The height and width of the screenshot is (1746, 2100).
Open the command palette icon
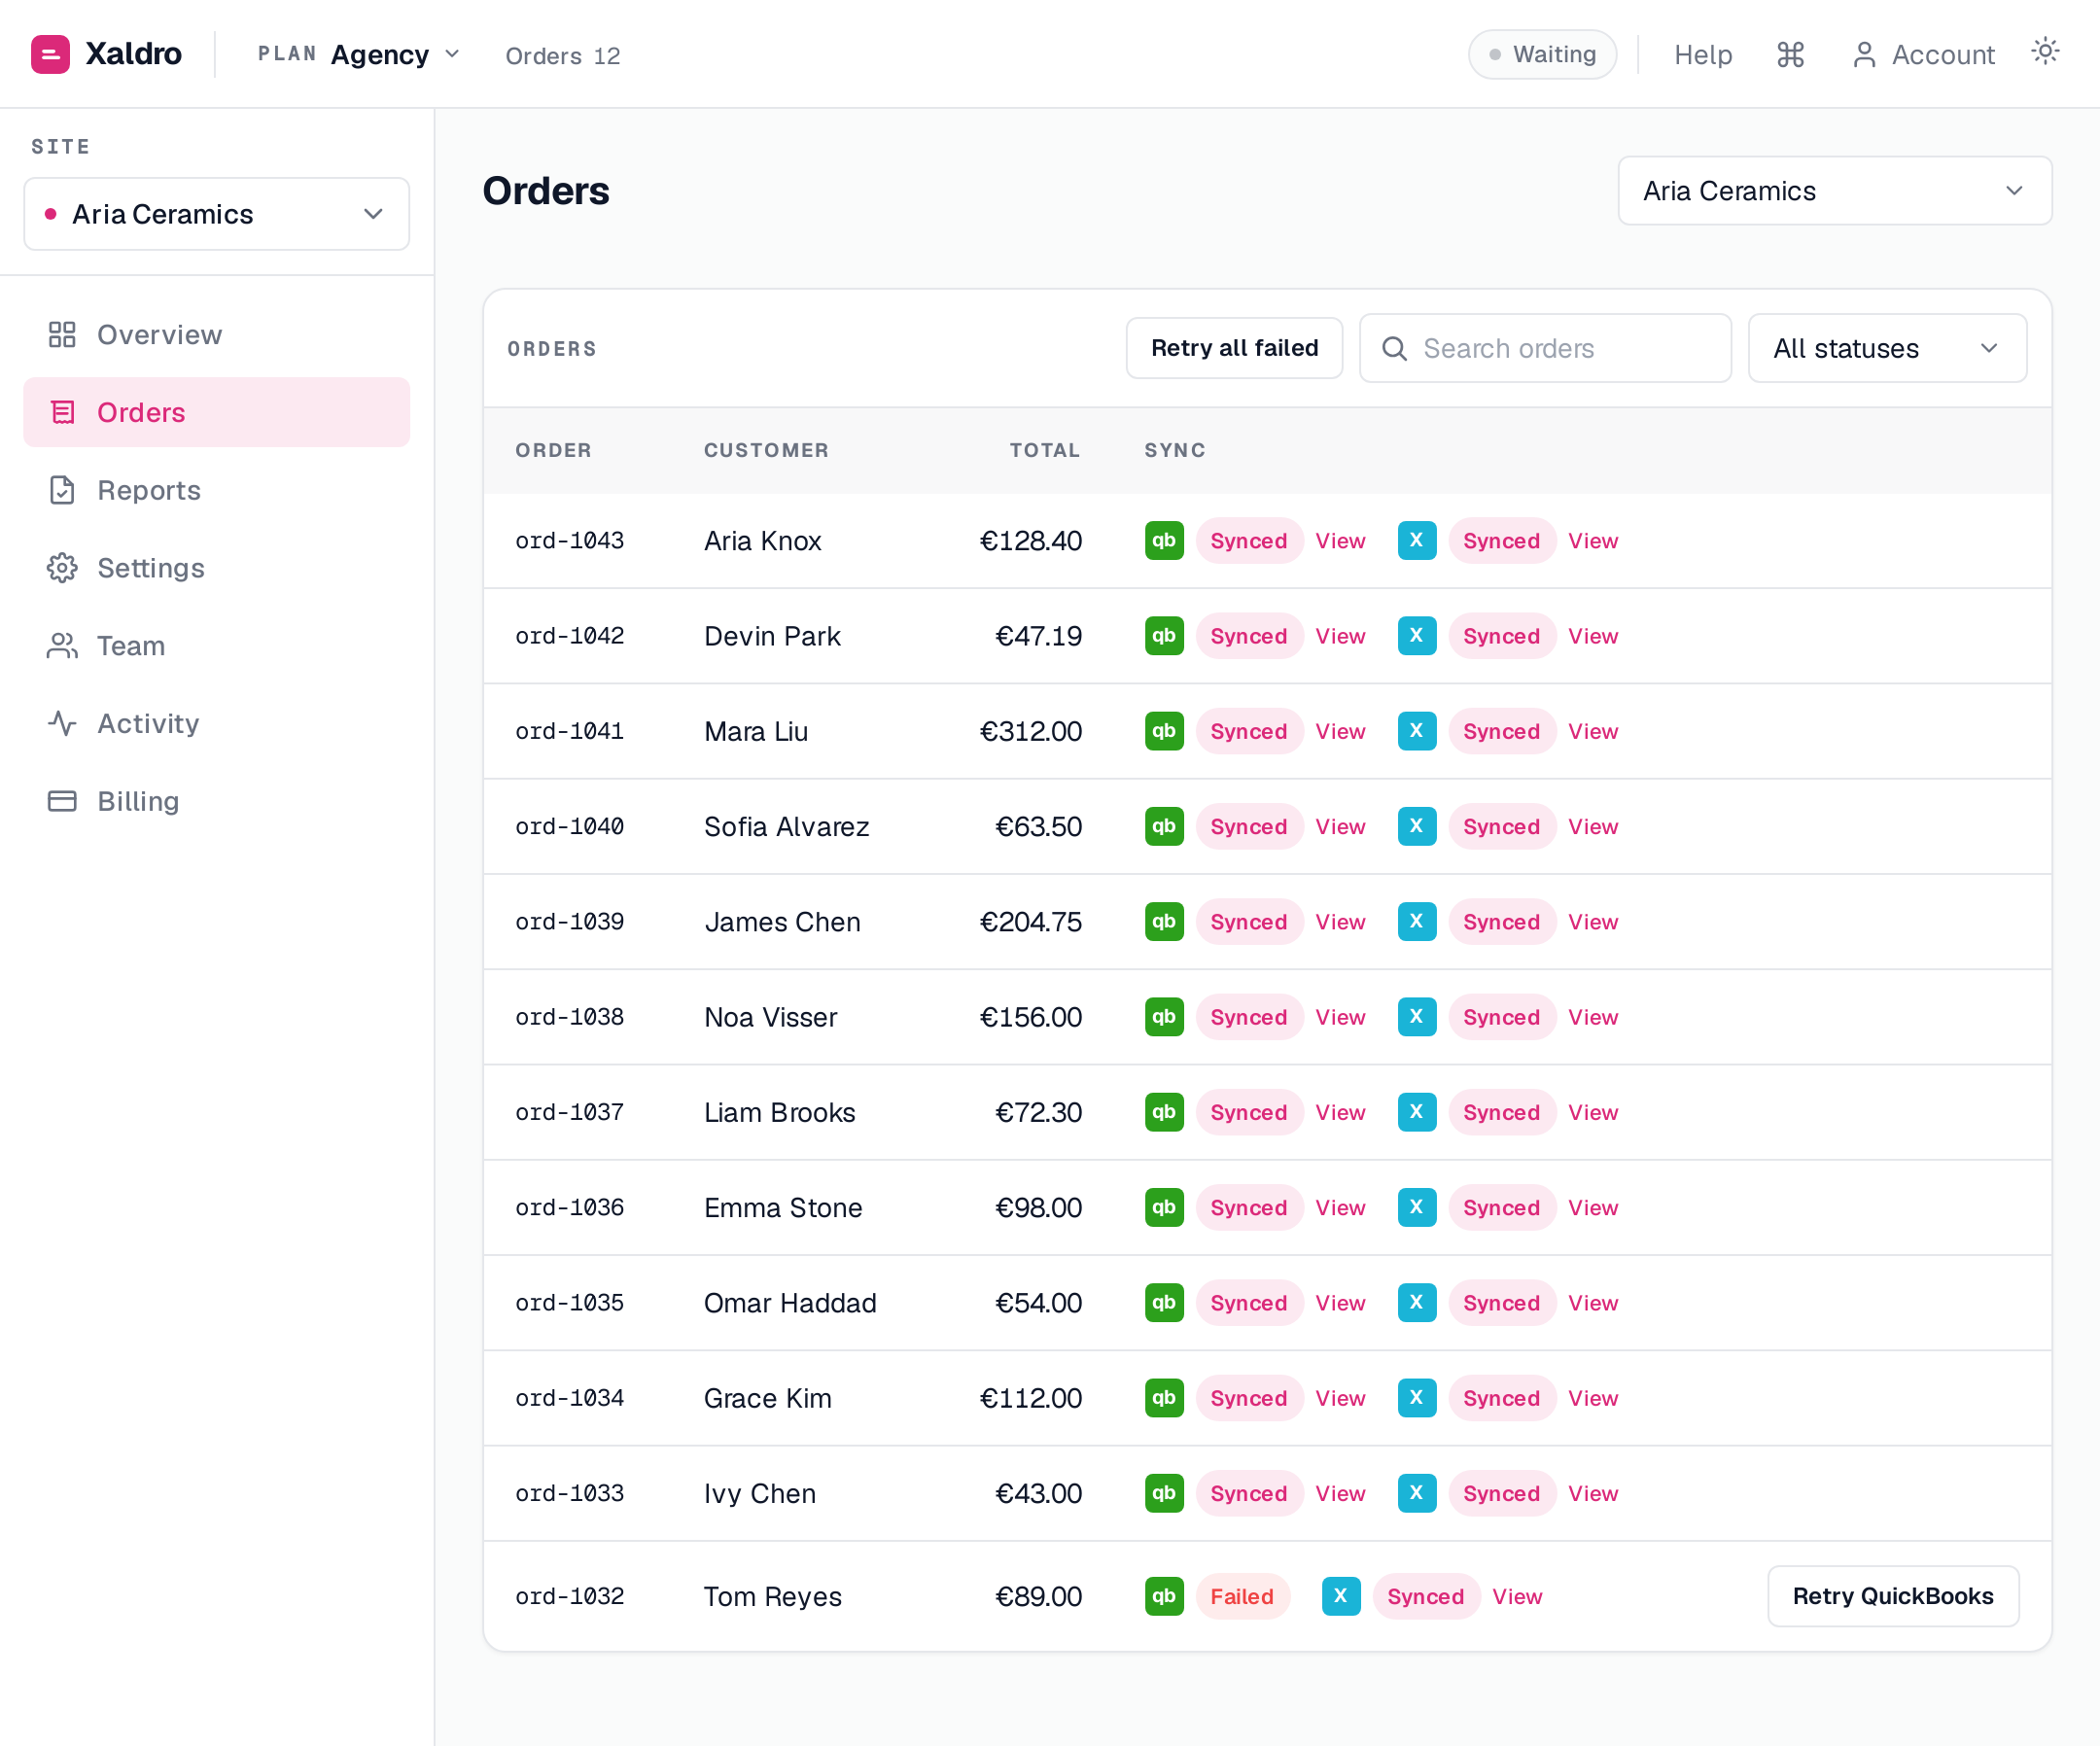click(x=1790, y=54)
